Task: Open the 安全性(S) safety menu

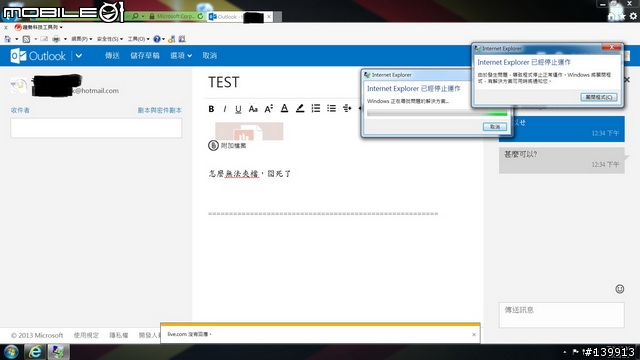Action: (110, 39)
